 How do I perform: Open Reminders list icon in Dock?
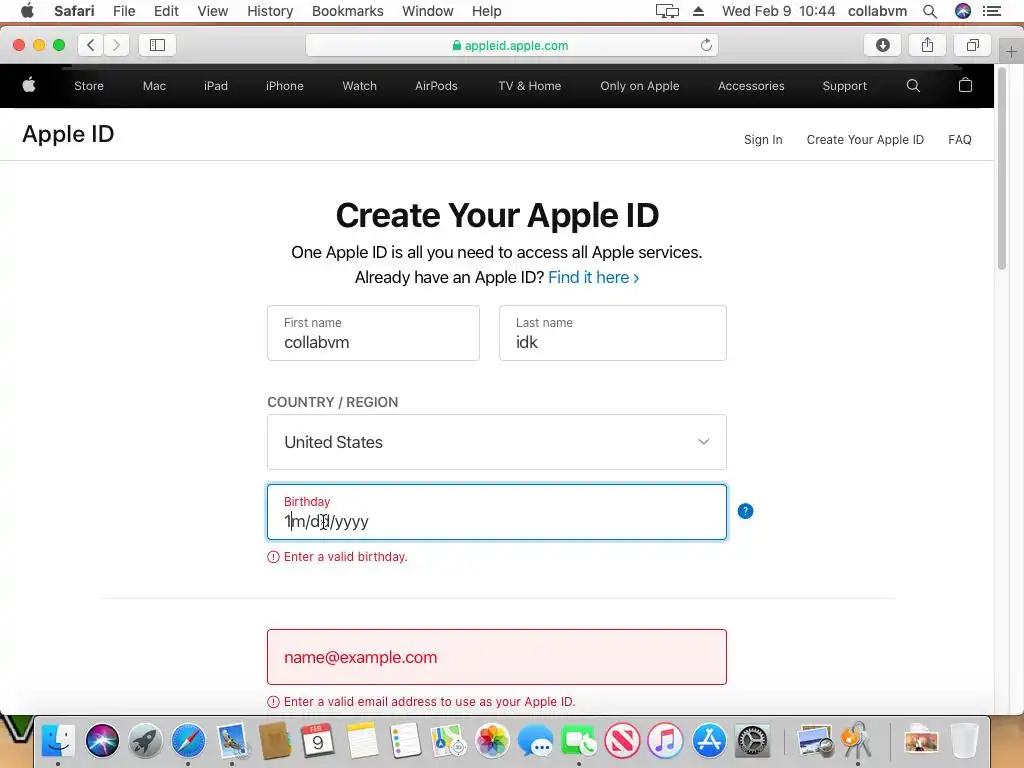(x=405, y=741)
